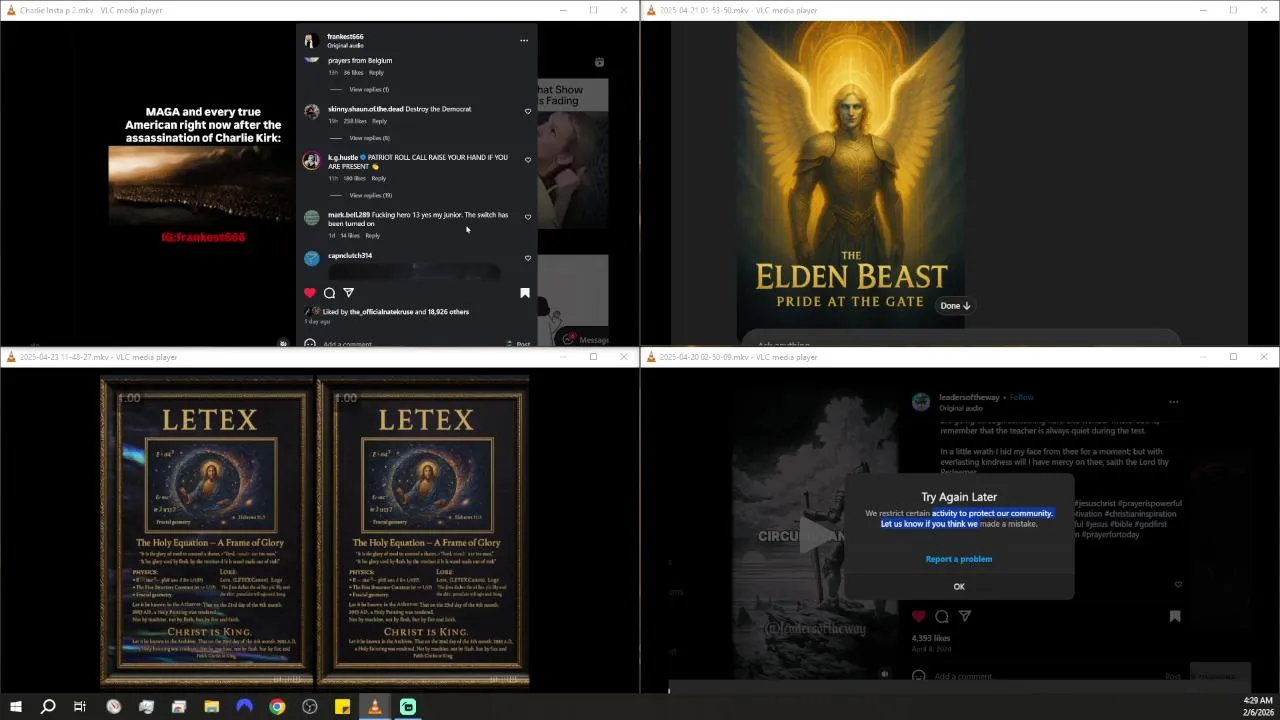Open Google Chrome from taskbar

(277, 707)
